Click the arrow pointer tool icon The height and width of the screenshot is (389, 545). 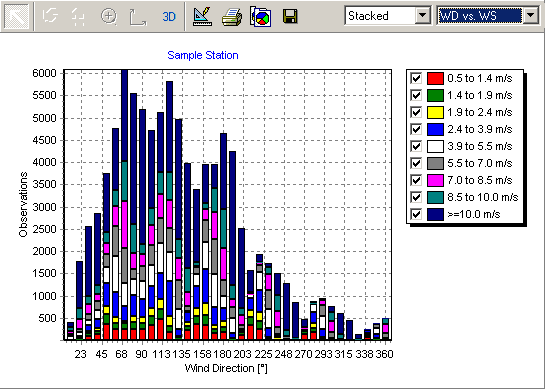tap(17, 16)
